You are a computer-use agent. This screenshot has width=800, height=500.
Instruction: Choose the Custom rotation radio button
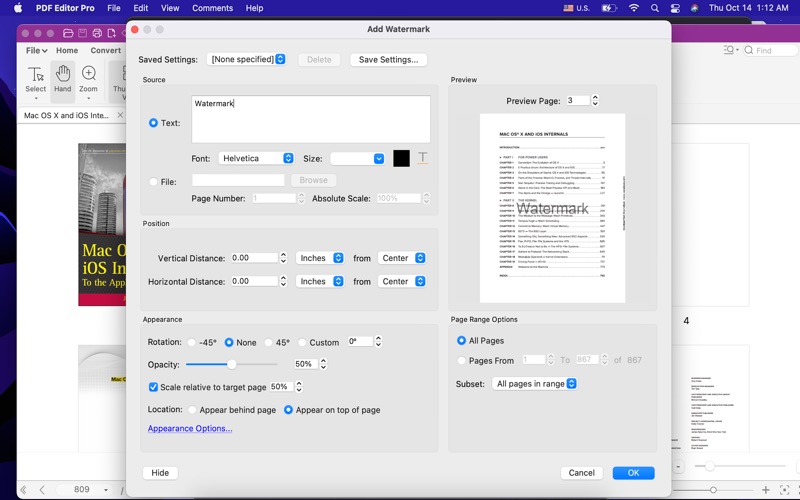[302, 342]
